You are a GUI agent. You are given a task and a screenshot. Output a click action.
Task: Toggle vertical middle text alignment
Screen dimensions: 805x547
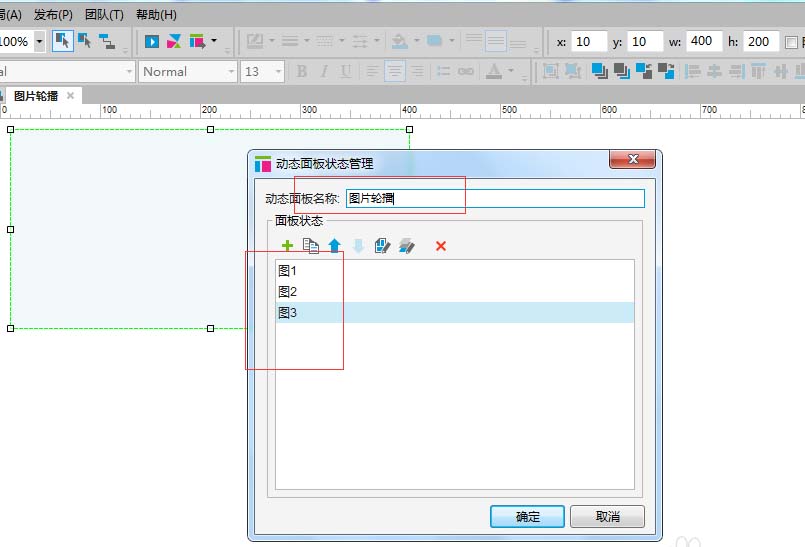pos(496,41)
